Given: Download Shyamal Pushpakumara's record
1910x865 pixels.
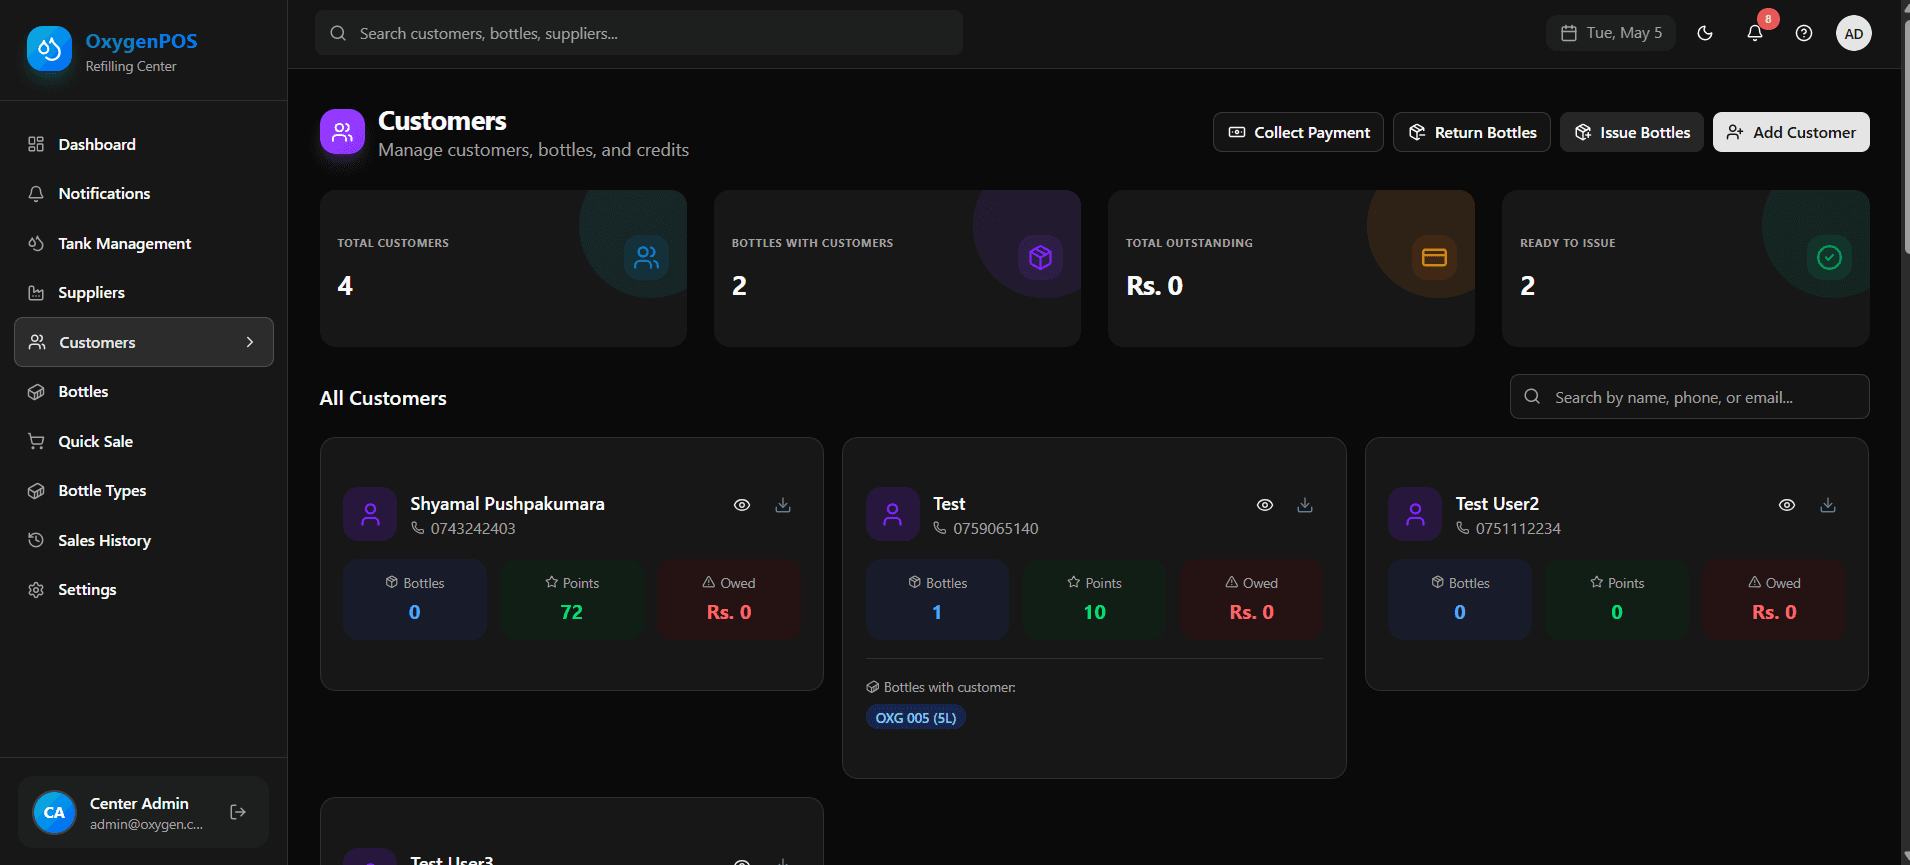Looking at the screenshot, I should 783,505.
